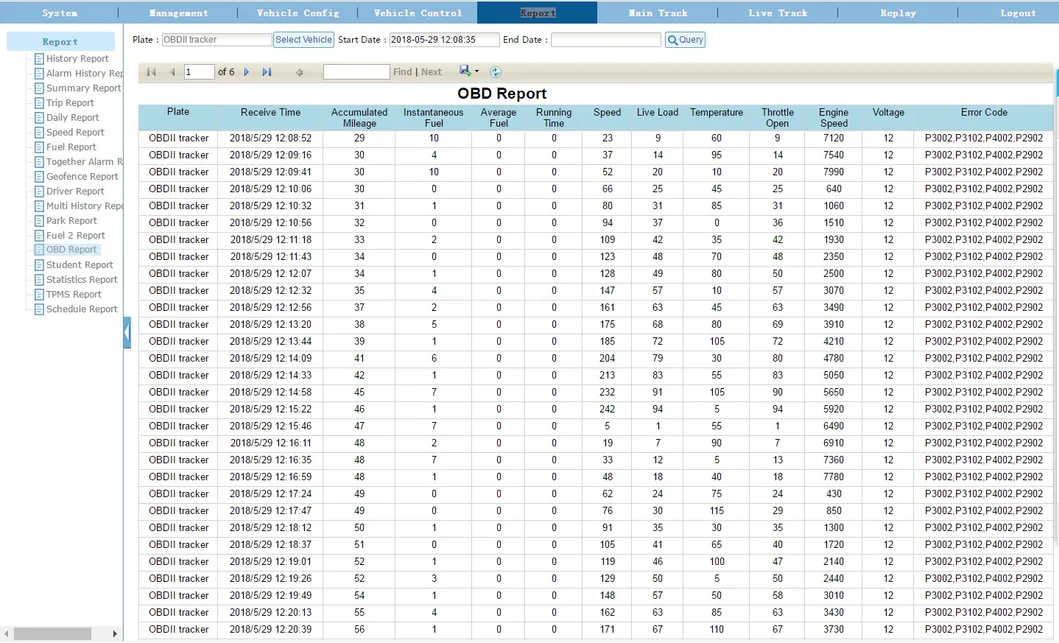Open Vehicle Control menu

point(417,12)
